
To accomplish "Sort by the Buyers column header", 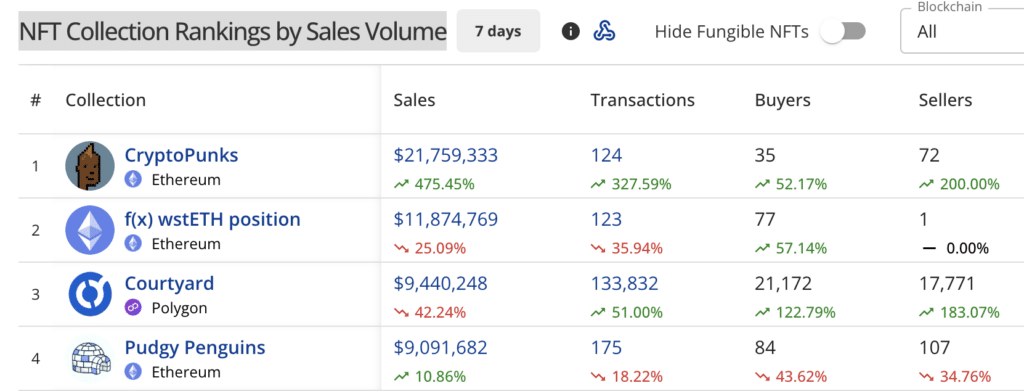I will (782, 100).
